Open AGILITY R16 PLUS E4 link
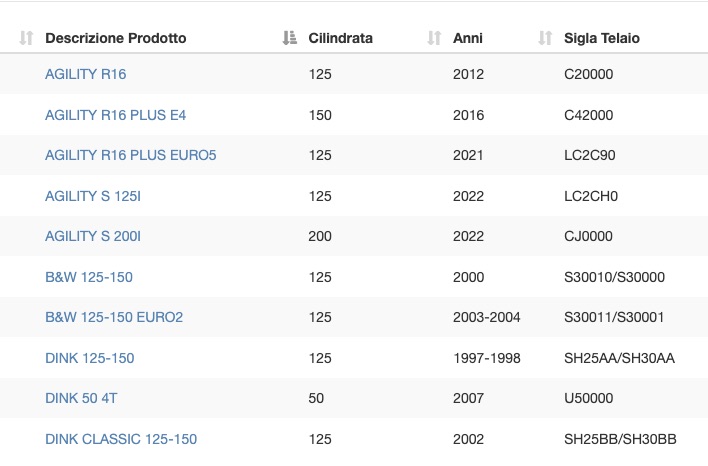This screenshot has height=466, width=708. point(116,115)
